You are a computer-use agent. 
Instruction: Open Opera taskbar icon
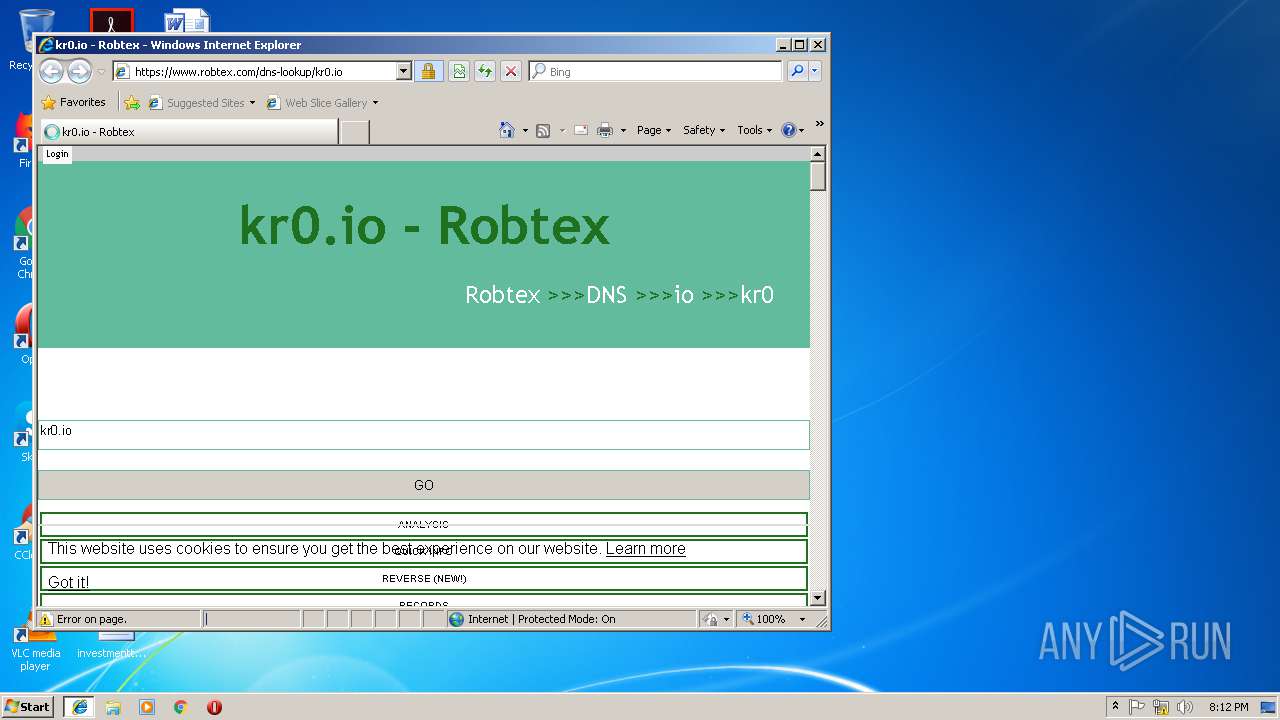214,707
